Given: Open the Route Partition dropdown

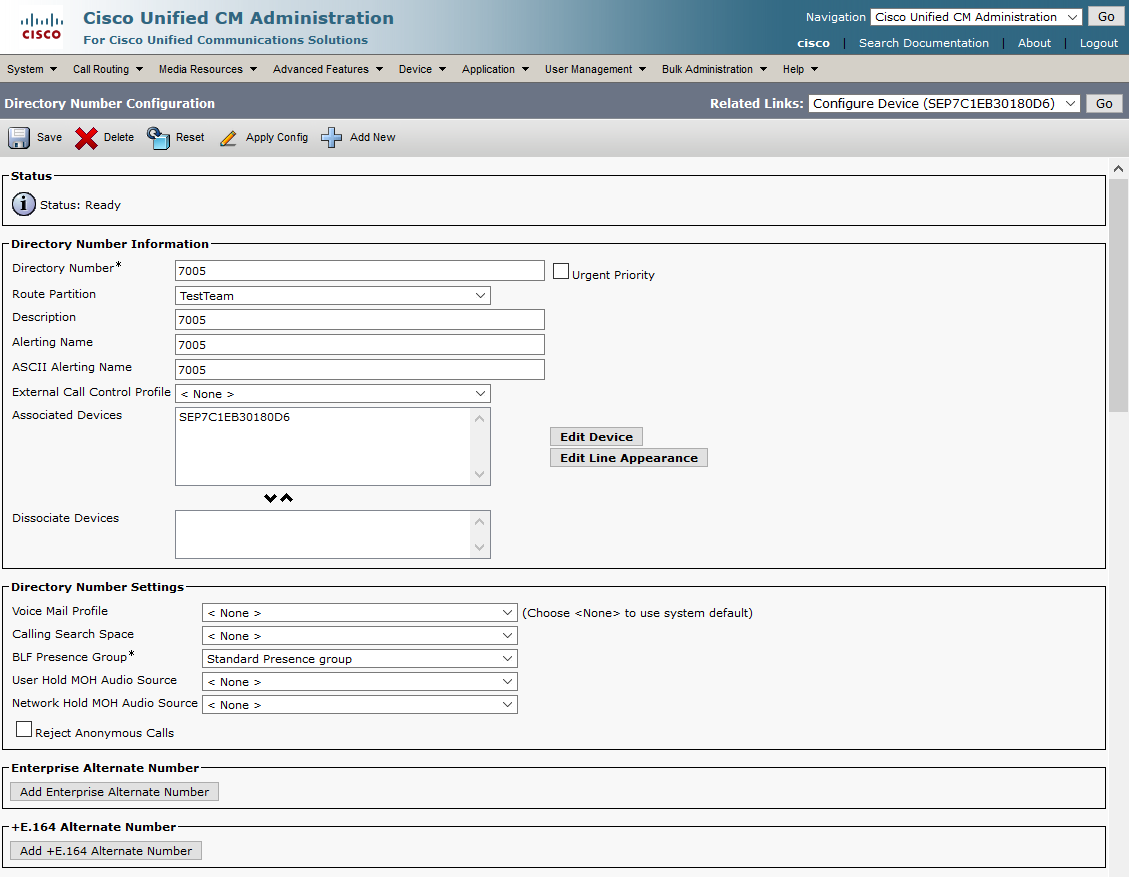Looking at the screenshot, I should pyautogui.click(x=332, y=296).
